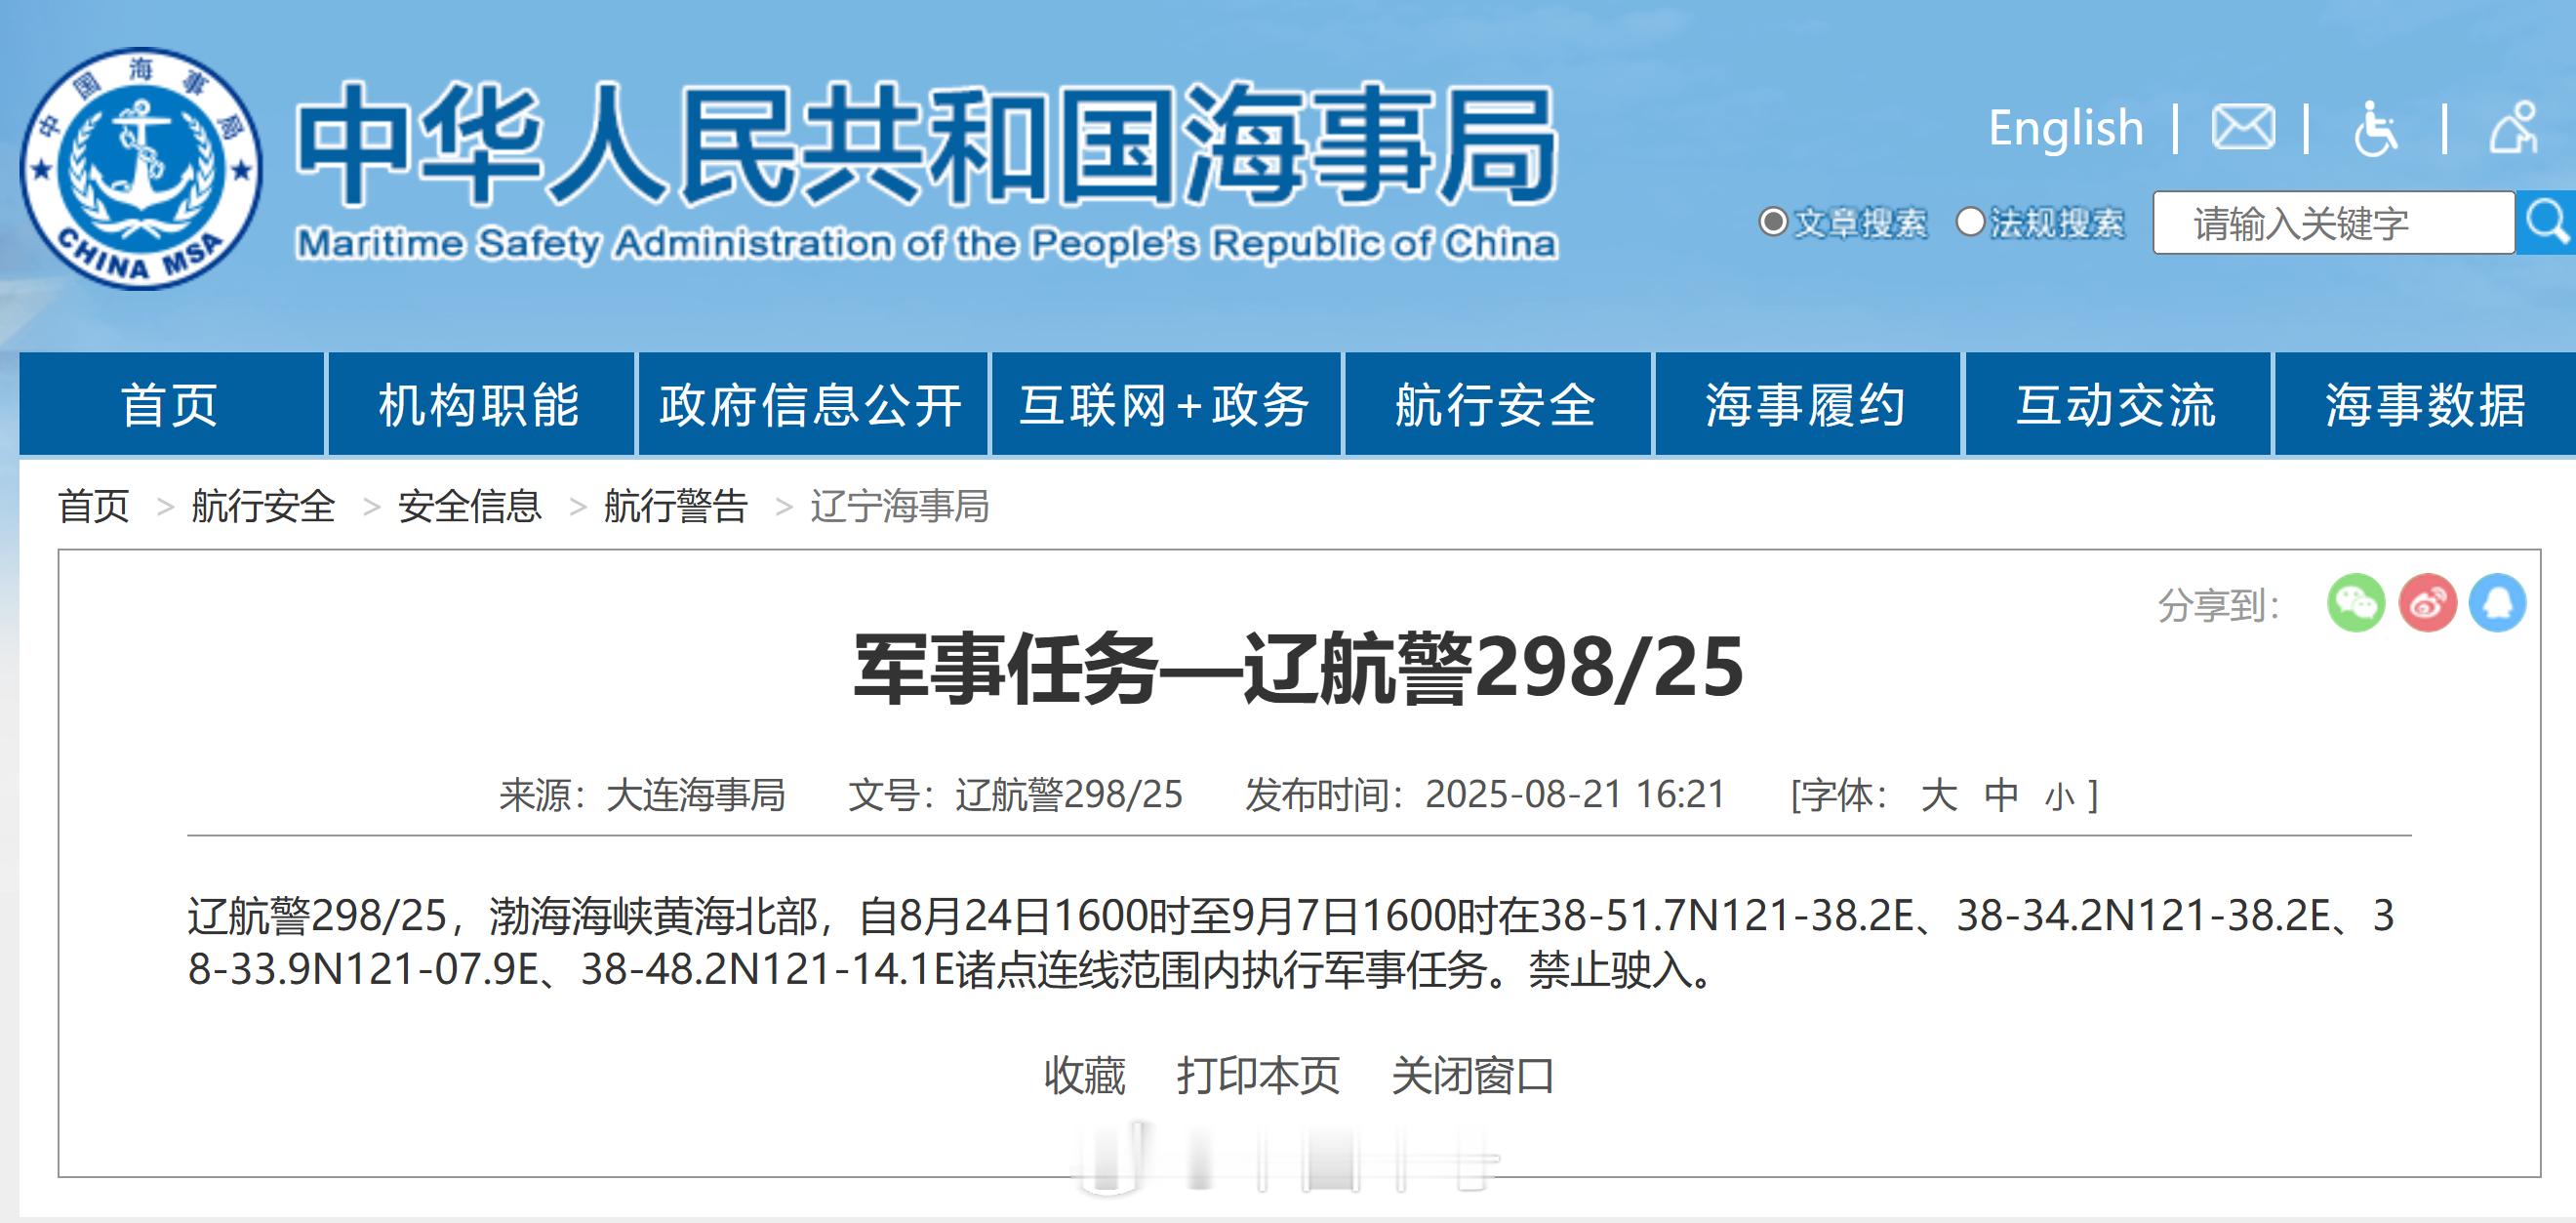Image resolution: width=2576 pixels, height=1223 pixels.
Task: Click the 打印本页 print link
Action: point(1258,1076)
